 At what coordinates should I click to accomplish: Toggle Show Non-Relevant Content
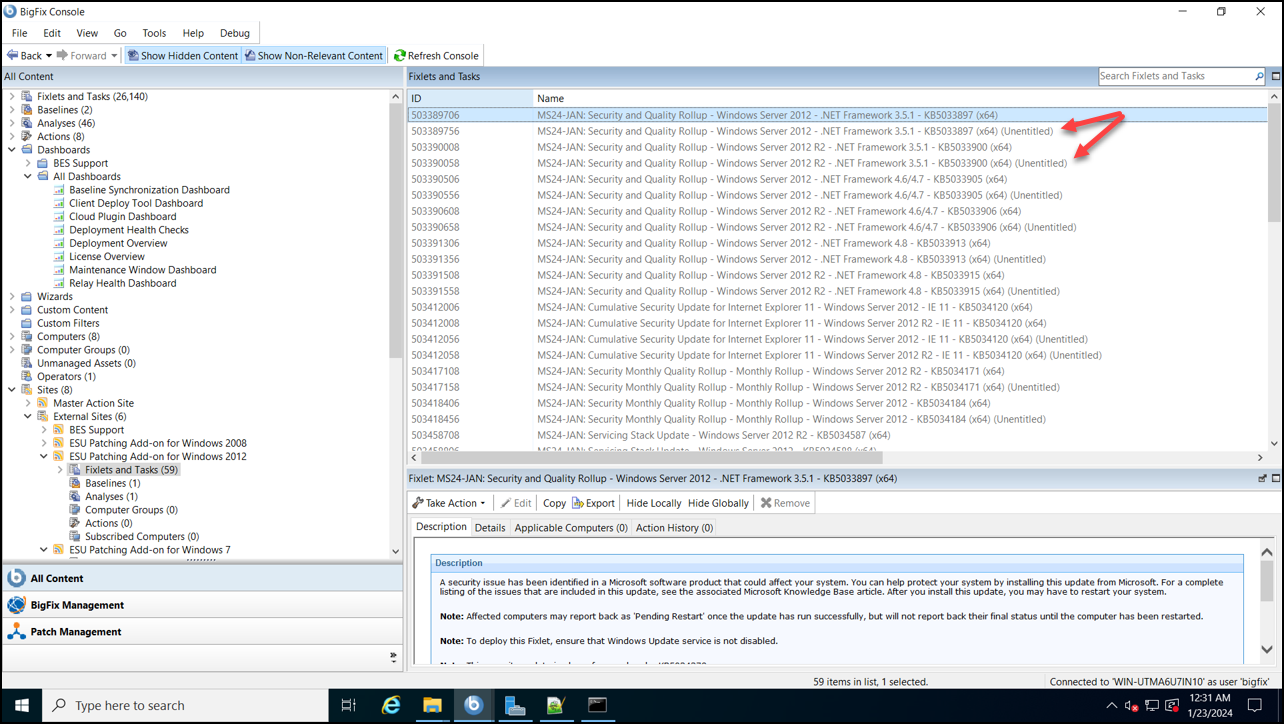click(314, 56)
